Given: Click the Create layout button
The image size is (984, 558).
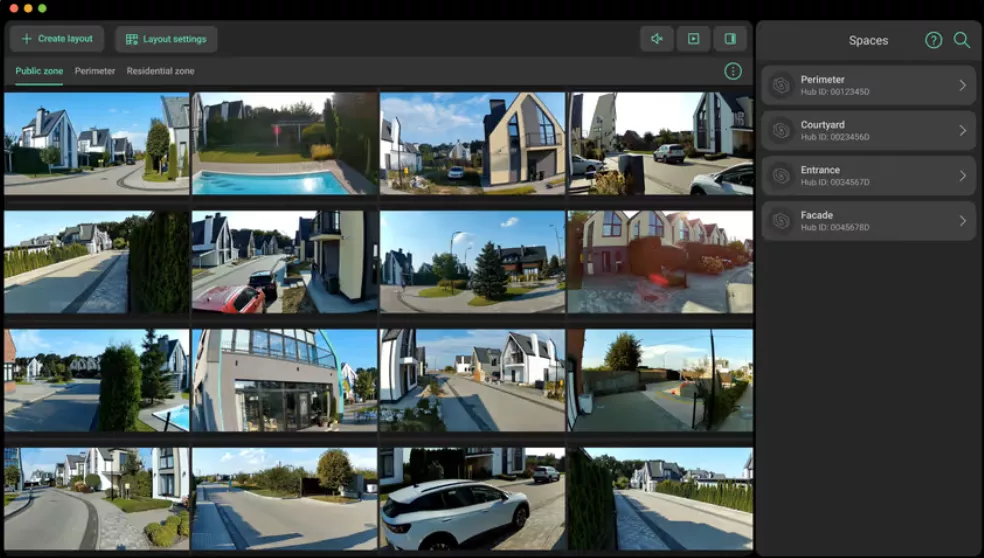Looking at the screenshot, I should click(57, 39).
